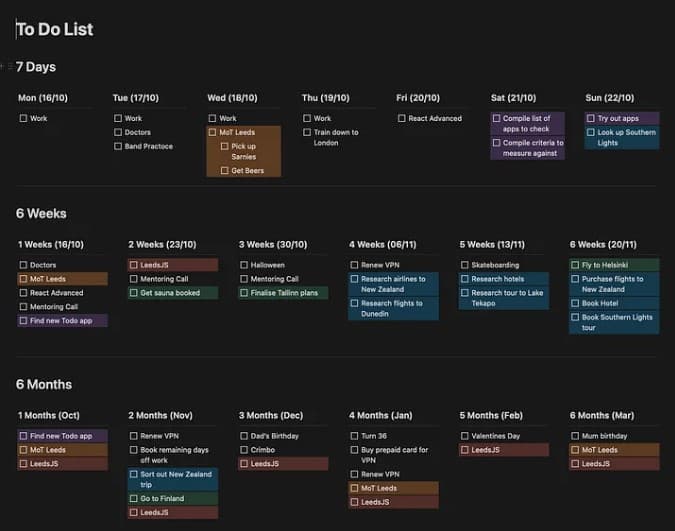Tick the Pick up Sarnies sub-task checkbox
This screenshot has width=675, height=531.
224,146
